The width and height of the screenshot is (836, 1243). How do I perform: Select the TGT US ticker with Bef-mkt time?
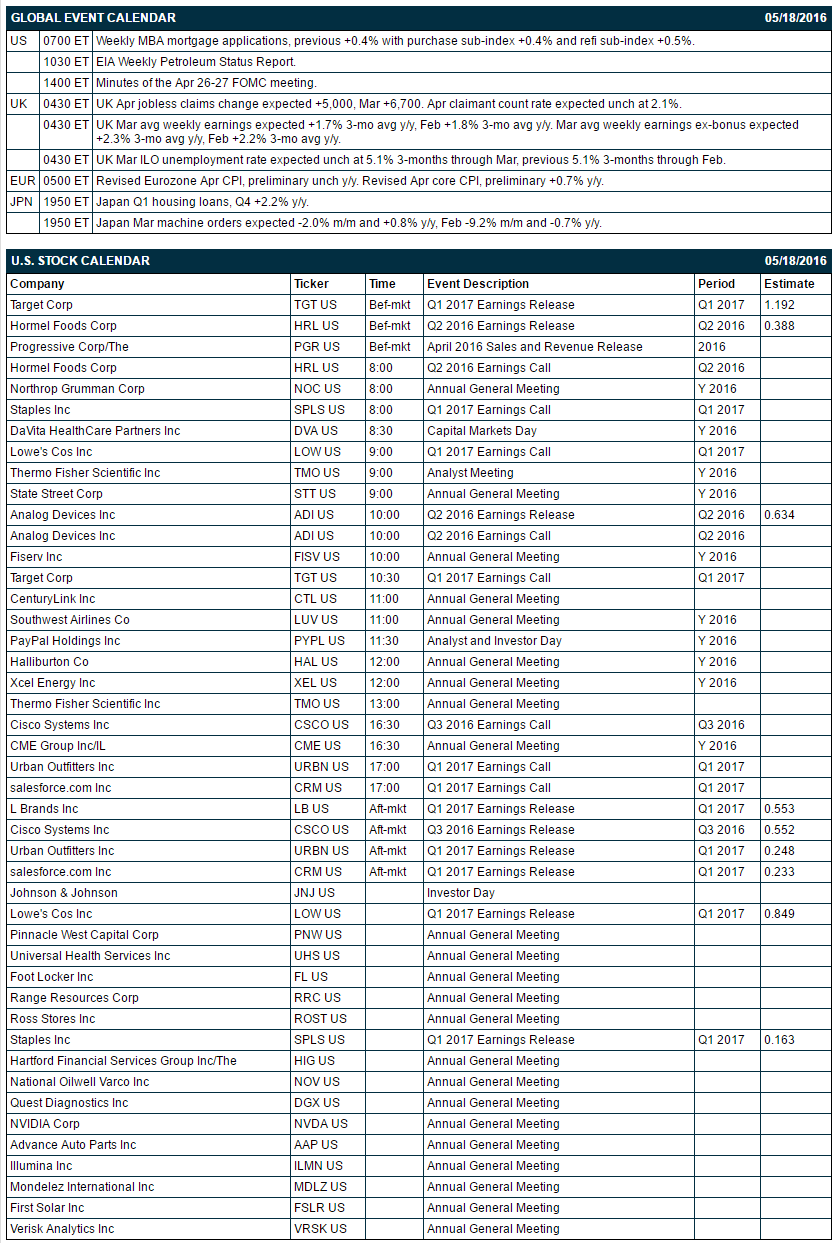pos(315,305)
